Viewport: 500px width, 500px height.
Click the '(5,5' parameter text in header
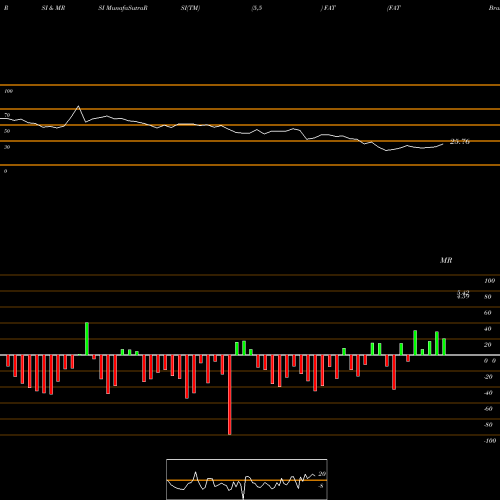(257, 8)
